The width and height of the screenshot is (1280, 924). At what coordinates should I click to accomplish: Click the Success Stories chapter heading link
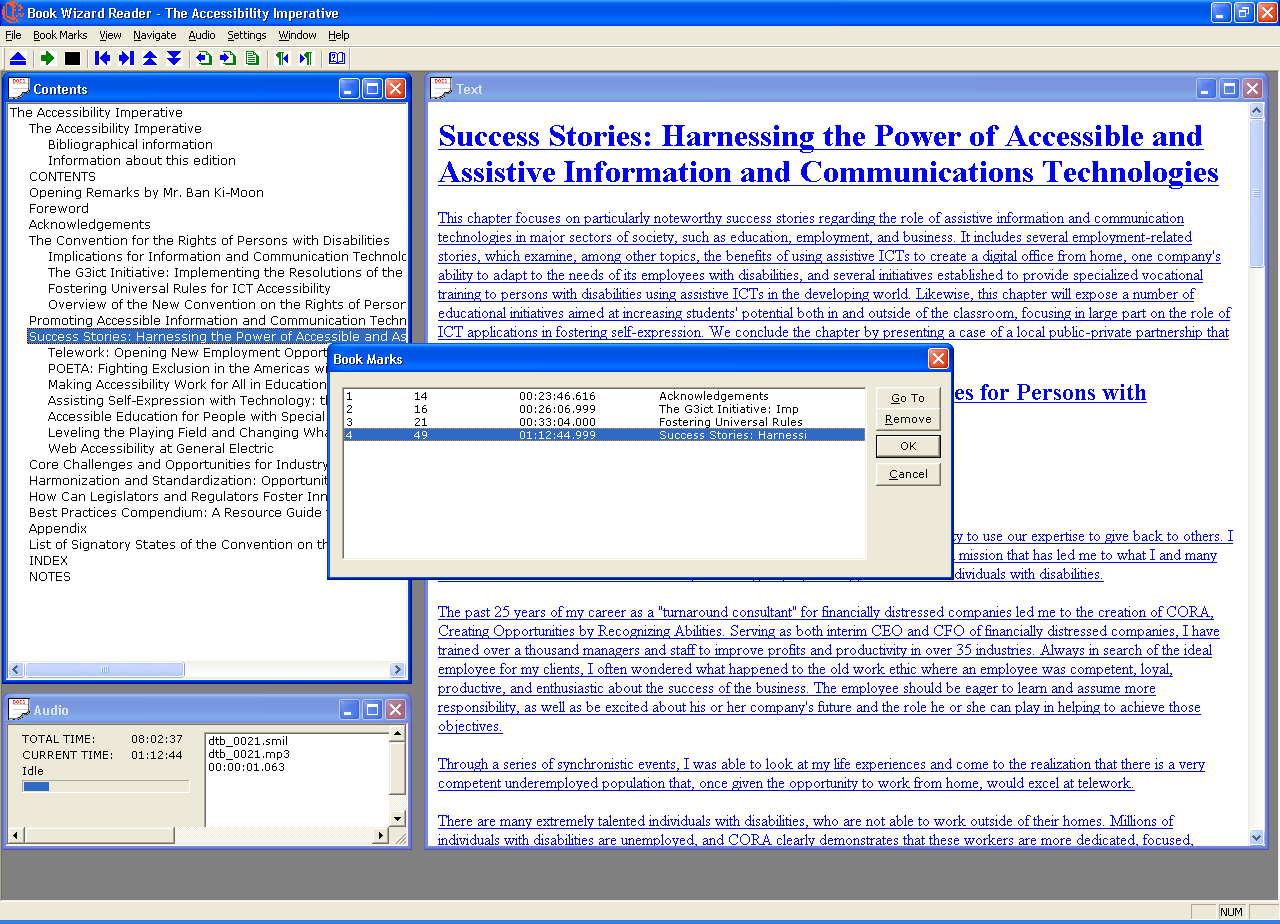[x=828, y=153]
